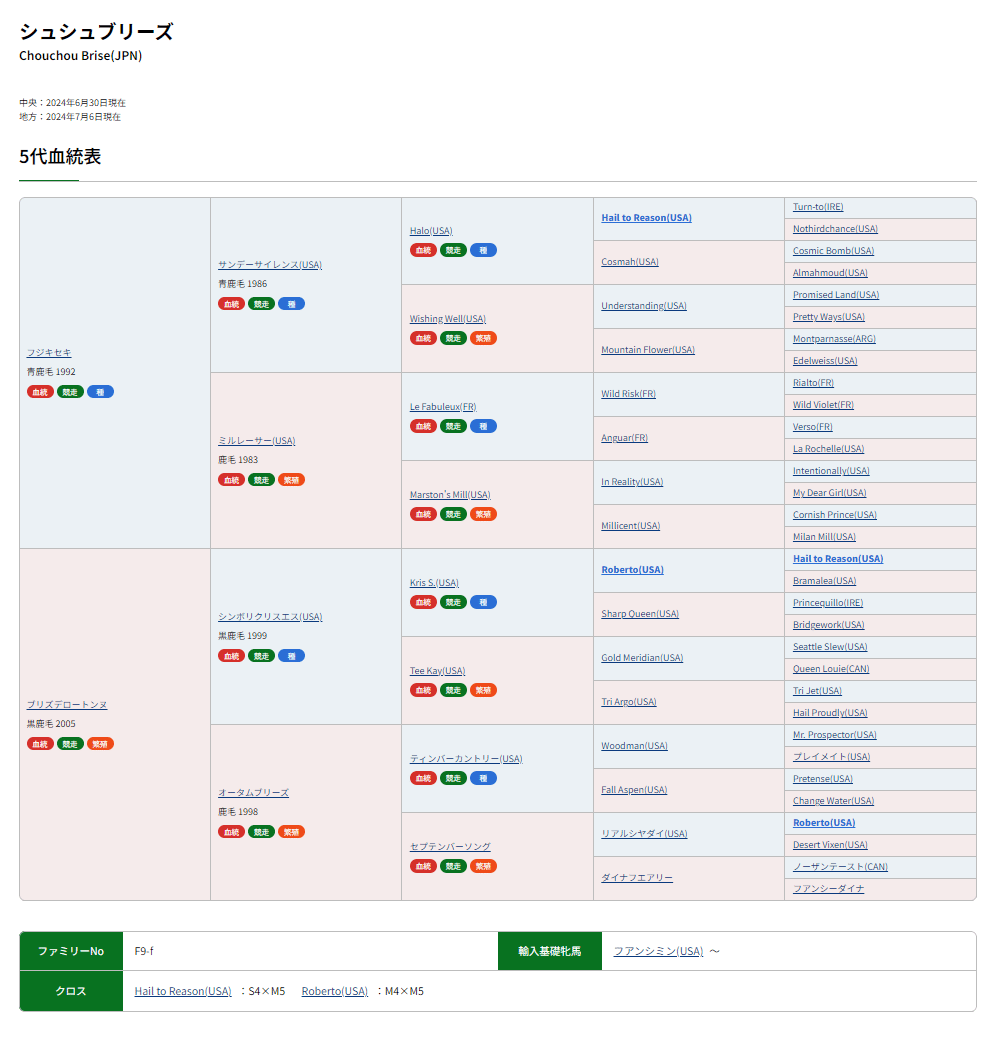
Task: Click the red 血統 badge under フジキセキ
Action: pyautogui.click(x=40, y=392)
